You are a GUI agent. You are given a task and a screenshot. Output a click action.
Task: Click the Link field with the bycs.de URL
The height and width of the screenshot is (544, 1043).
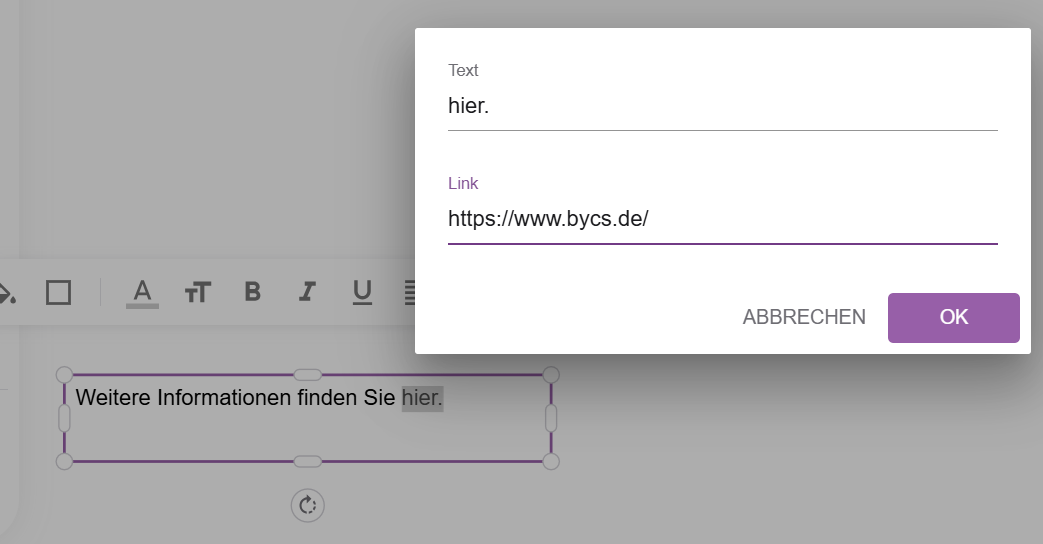pyautogui.click(x=722, y=219)
